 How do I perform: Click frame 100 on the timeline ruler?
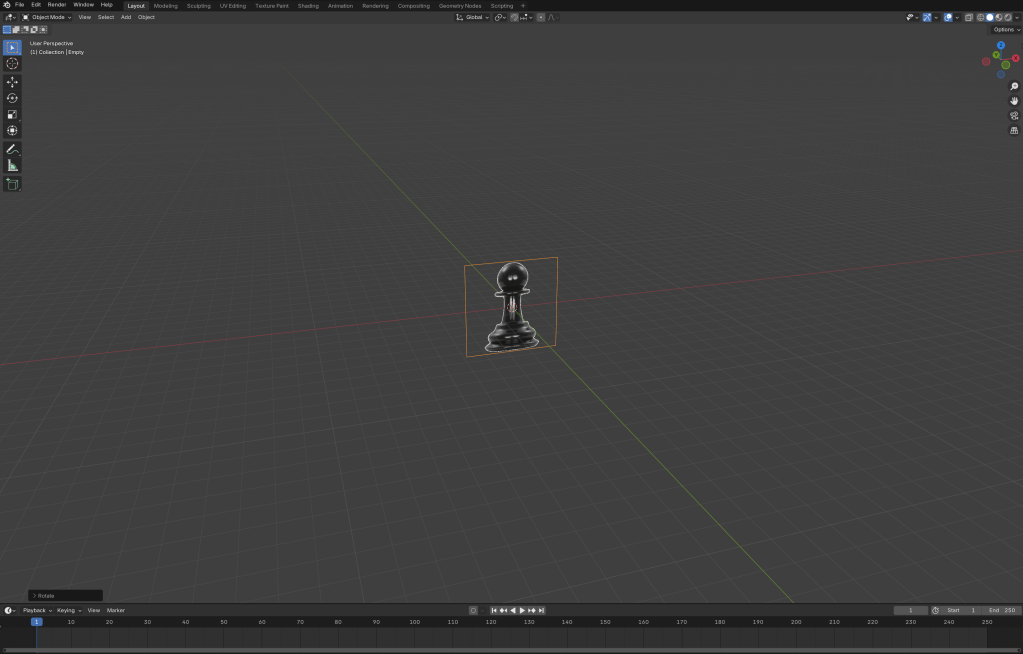[x=414, y=622]
